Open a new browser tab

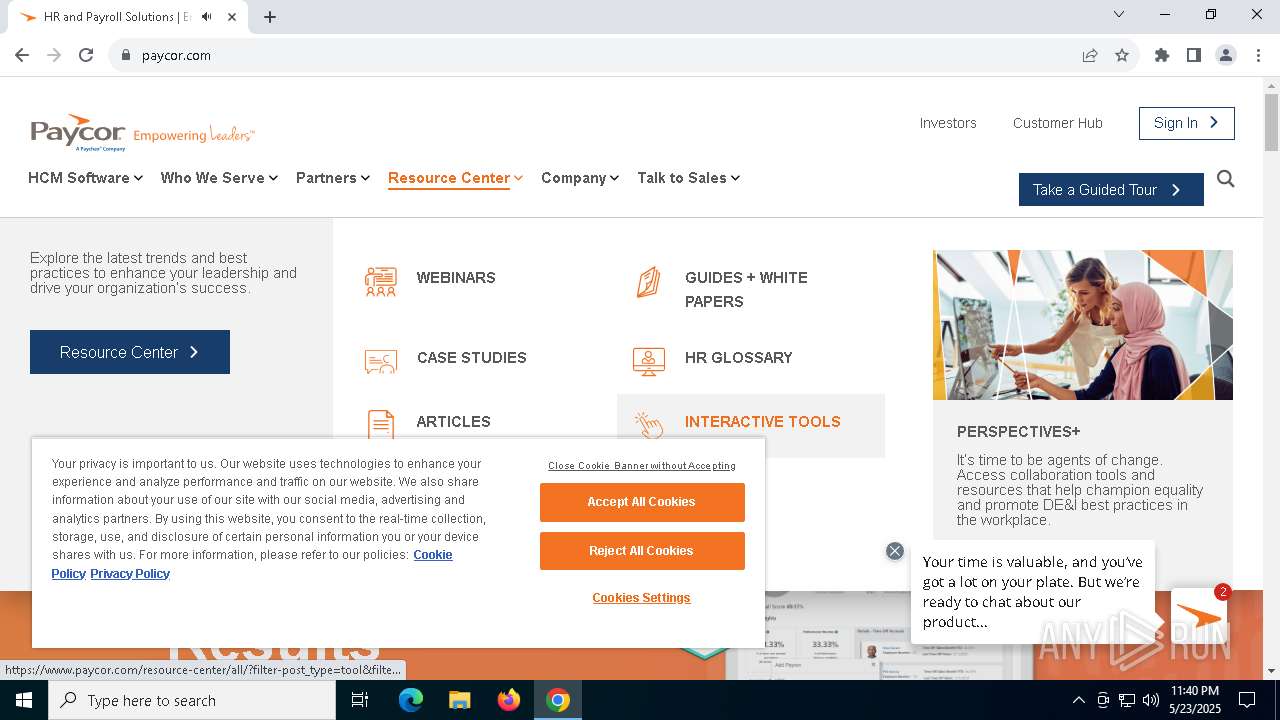point(270,16)
